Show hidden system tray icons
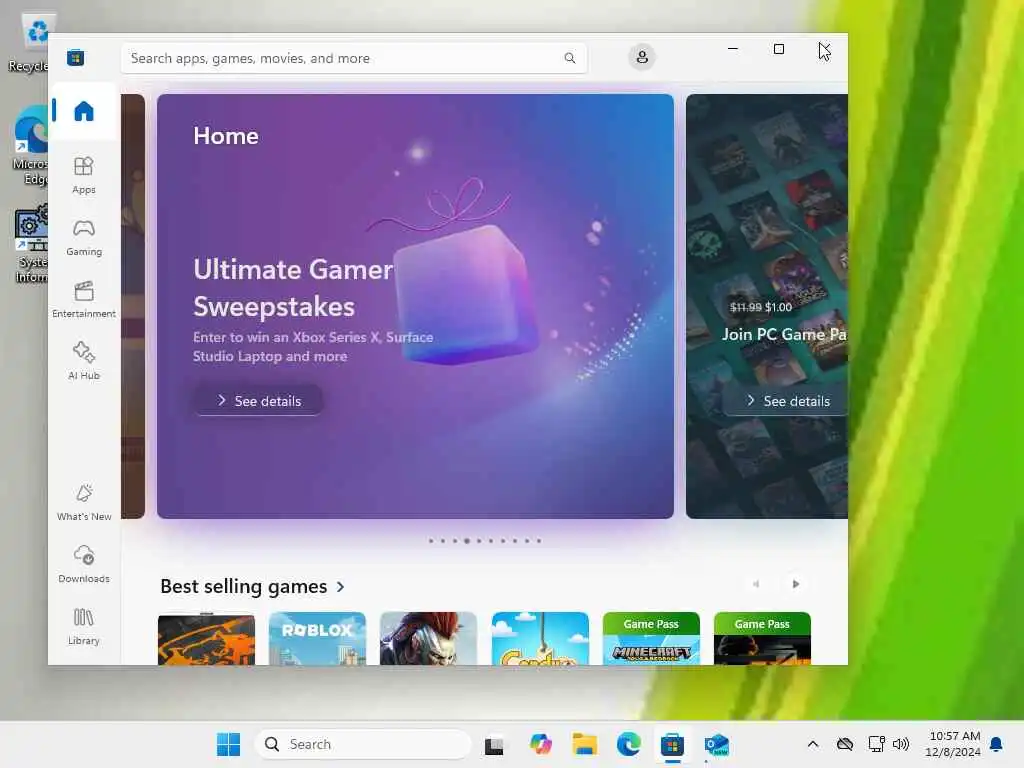 (x=812, y=744)
